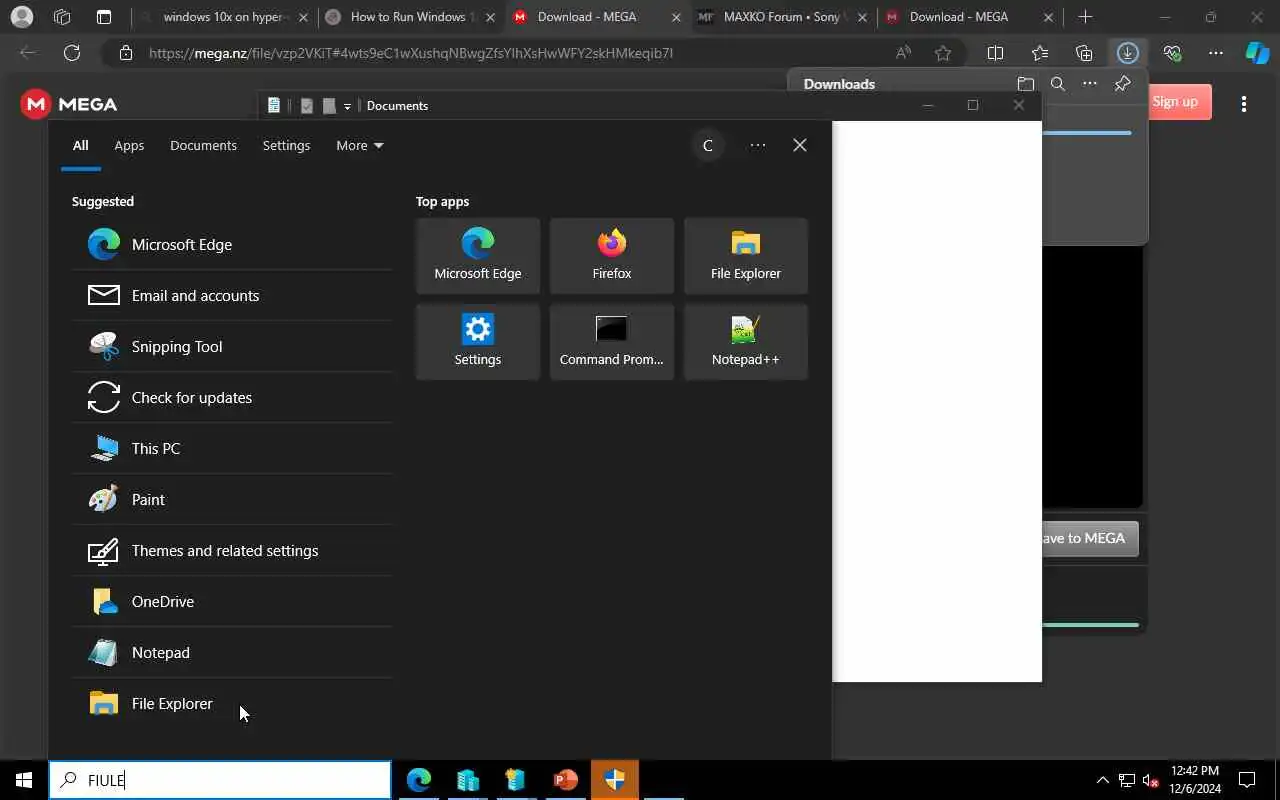
Task: Pin the Downloads panel
Action: pyautogui.click(x=1123, y=84)
